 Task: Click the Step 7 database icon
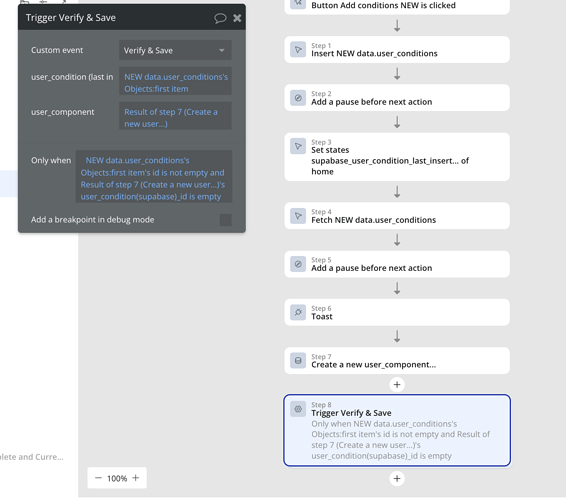[x=298, y=360]
